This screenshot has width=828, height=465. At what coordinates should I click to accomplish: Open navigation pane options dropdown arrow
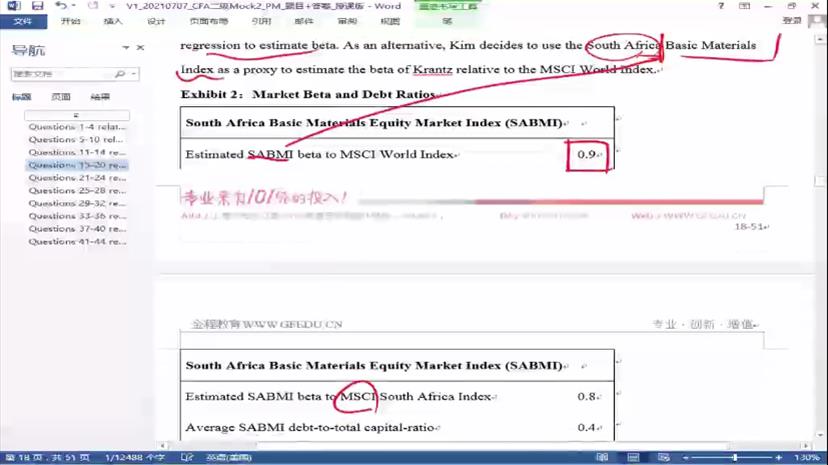click(x=126, y=48)
